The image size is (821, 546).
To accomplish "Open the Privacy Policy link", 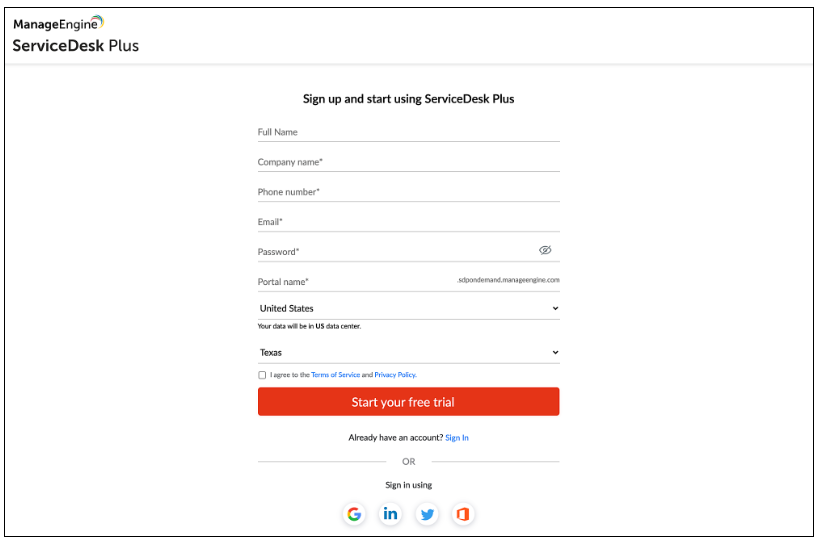I will click(395, 375).
